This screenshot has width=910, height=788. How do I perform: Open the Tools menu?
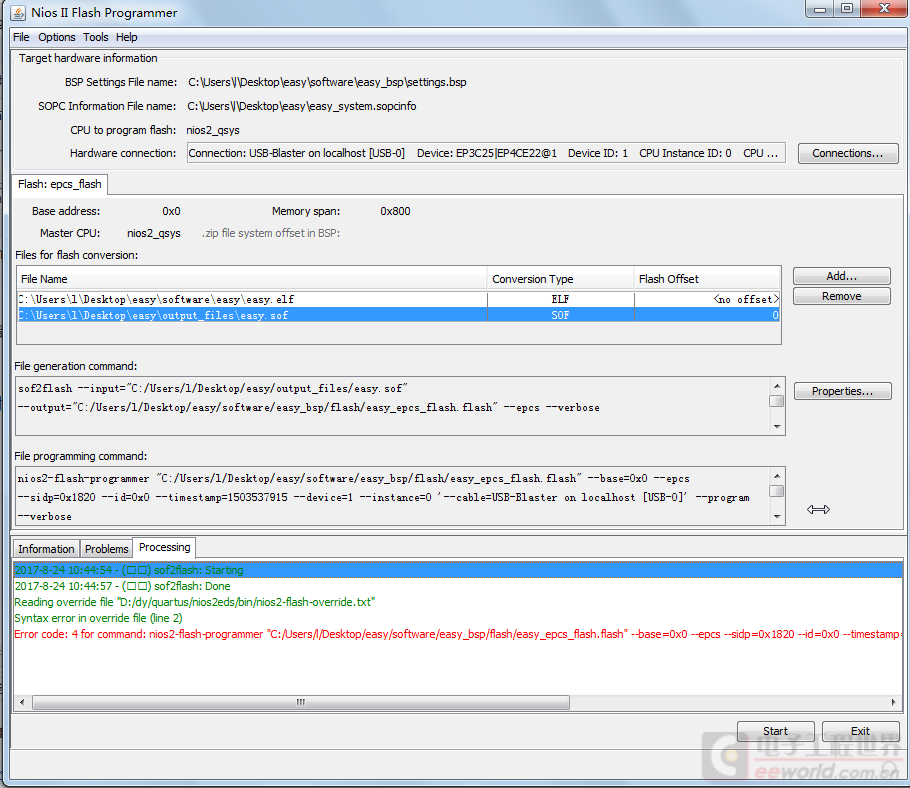pos(96,37)
